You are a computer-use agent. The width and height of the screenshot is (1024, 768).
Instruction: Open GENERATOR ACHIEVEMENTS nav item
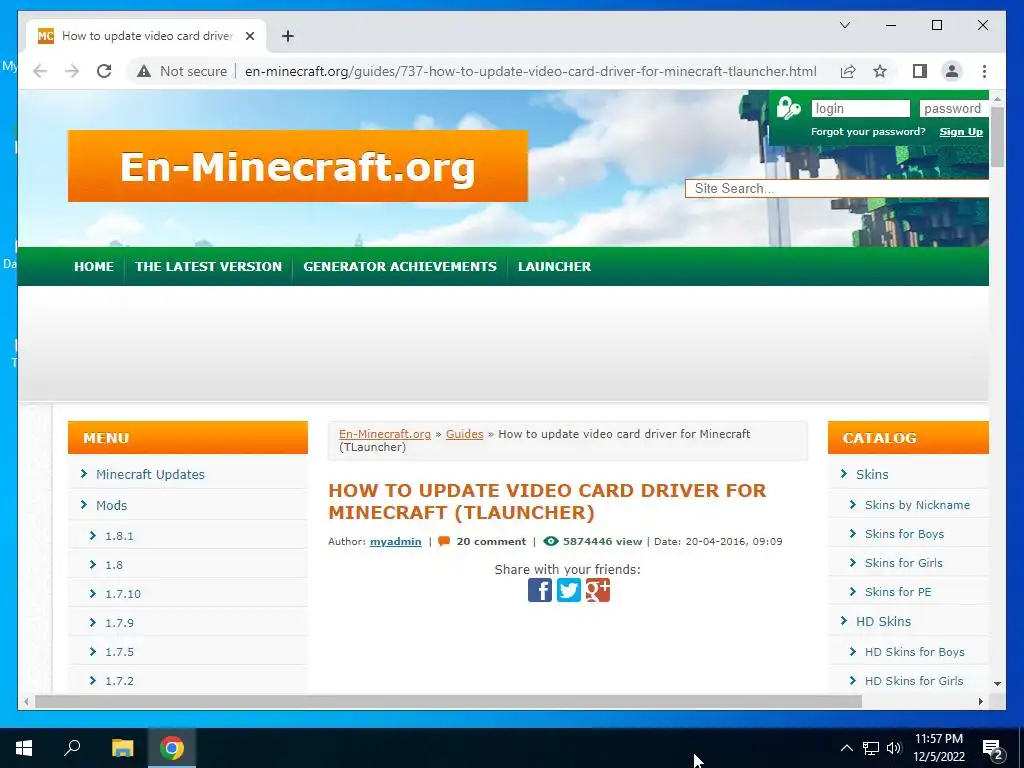pyautogui.click(x=400, y=266)
